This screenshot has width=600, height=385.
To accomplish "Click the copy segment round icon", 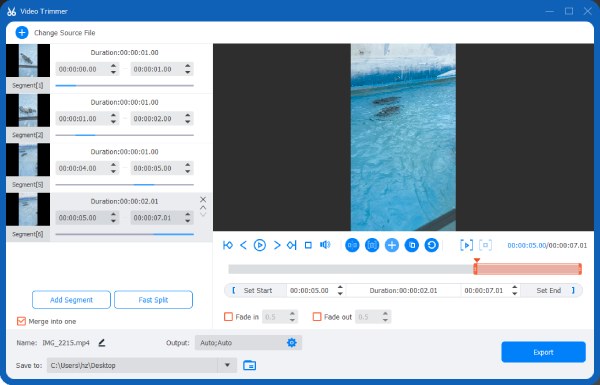I will tap(412, 245).
